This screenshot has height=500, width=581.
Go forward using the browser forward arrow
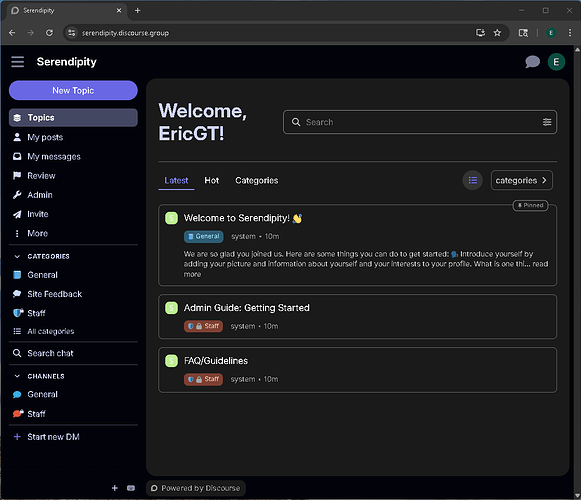(30, 33)
